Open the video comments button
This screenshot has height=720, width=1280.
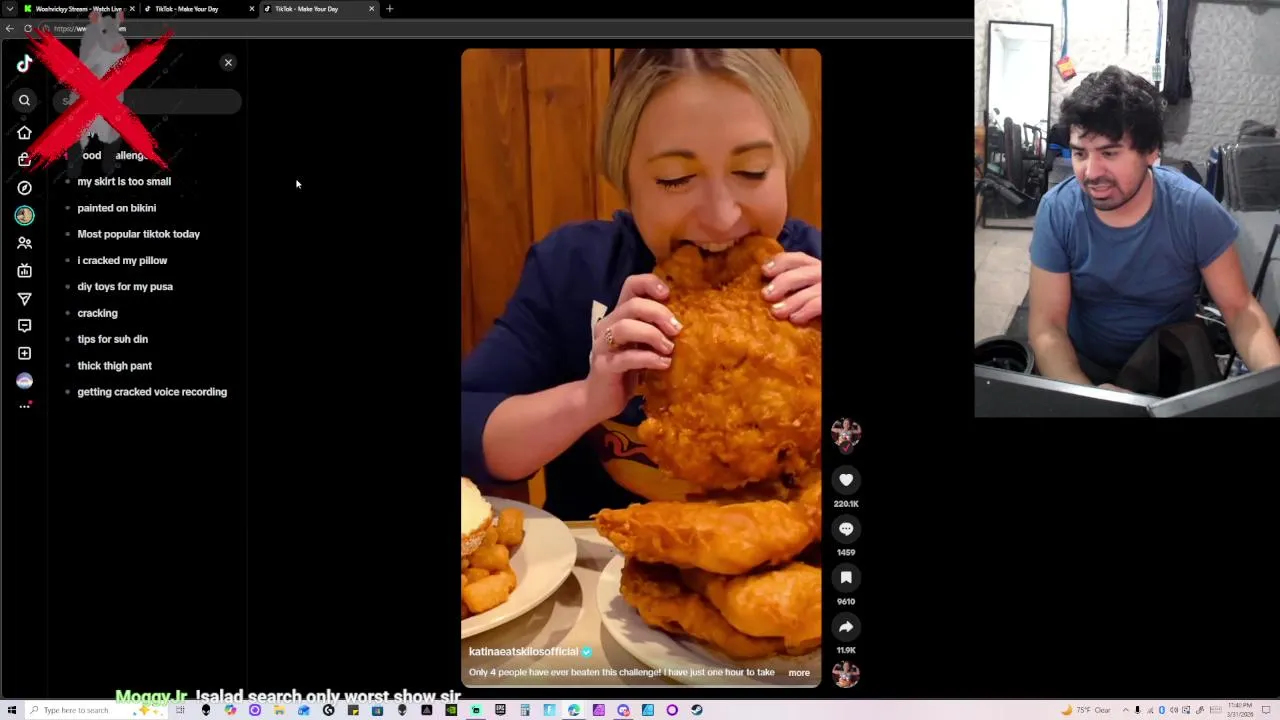coord(846,529)
